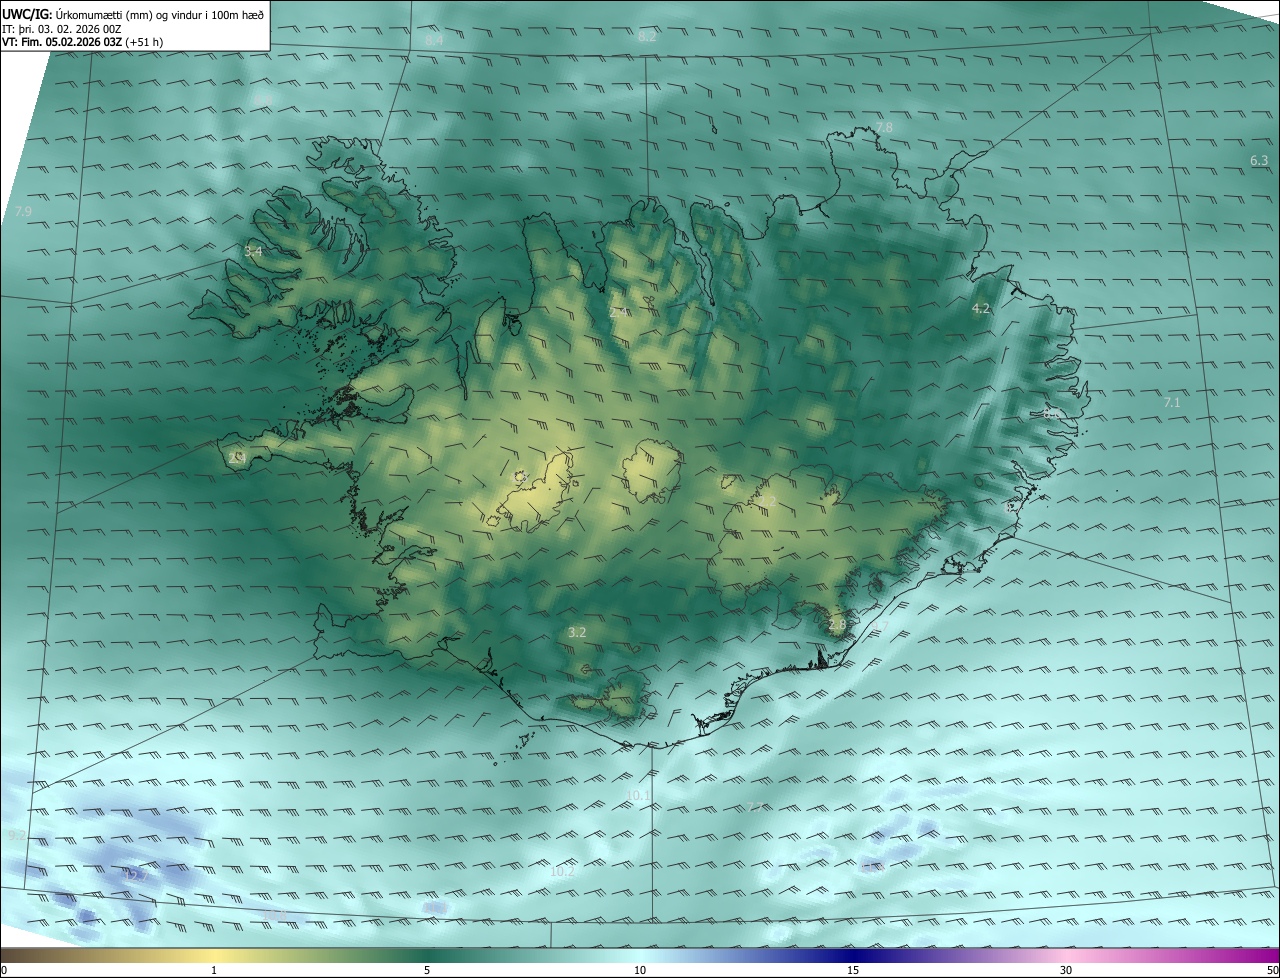
Task: Click the map value label '10.2'
Action: (x=563, y=871)
